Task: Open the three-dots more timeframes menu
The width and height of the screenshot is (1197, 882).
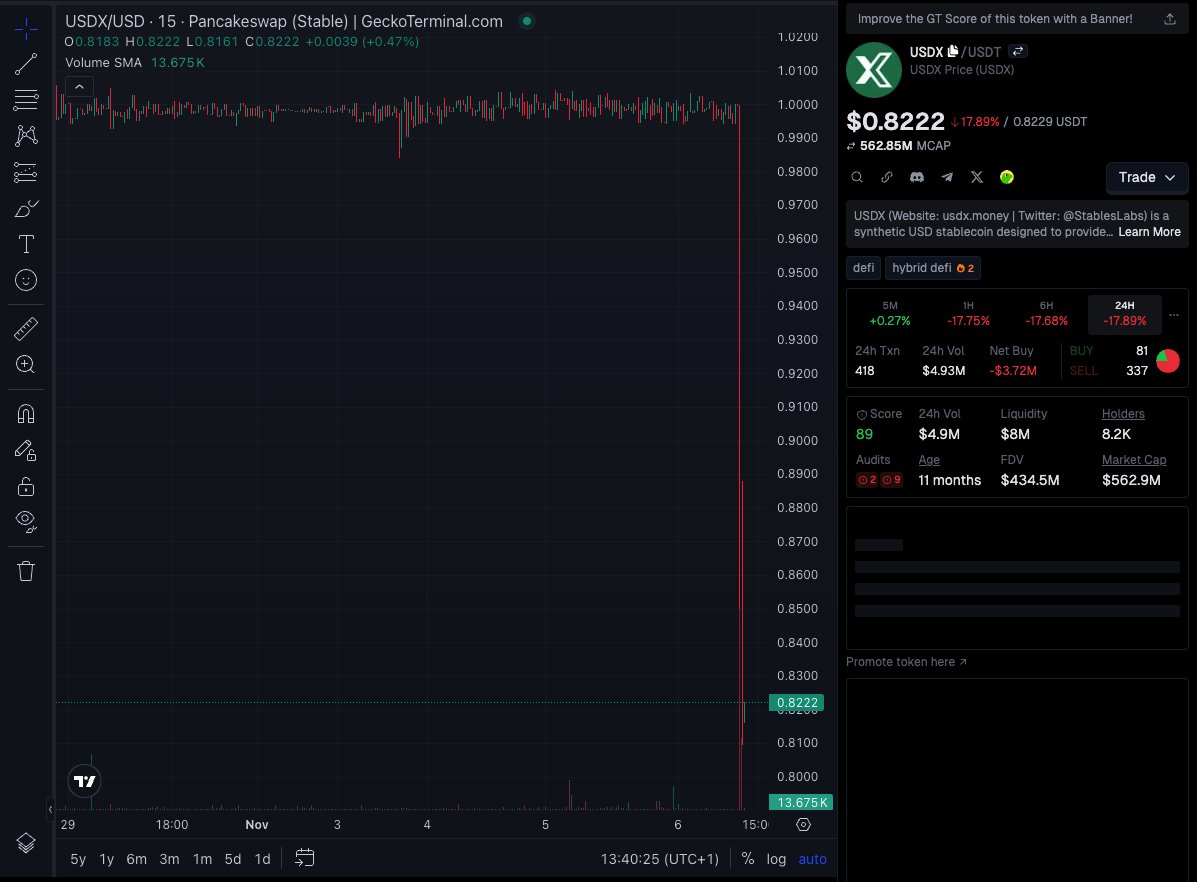Action: (x=1174, y=315)
